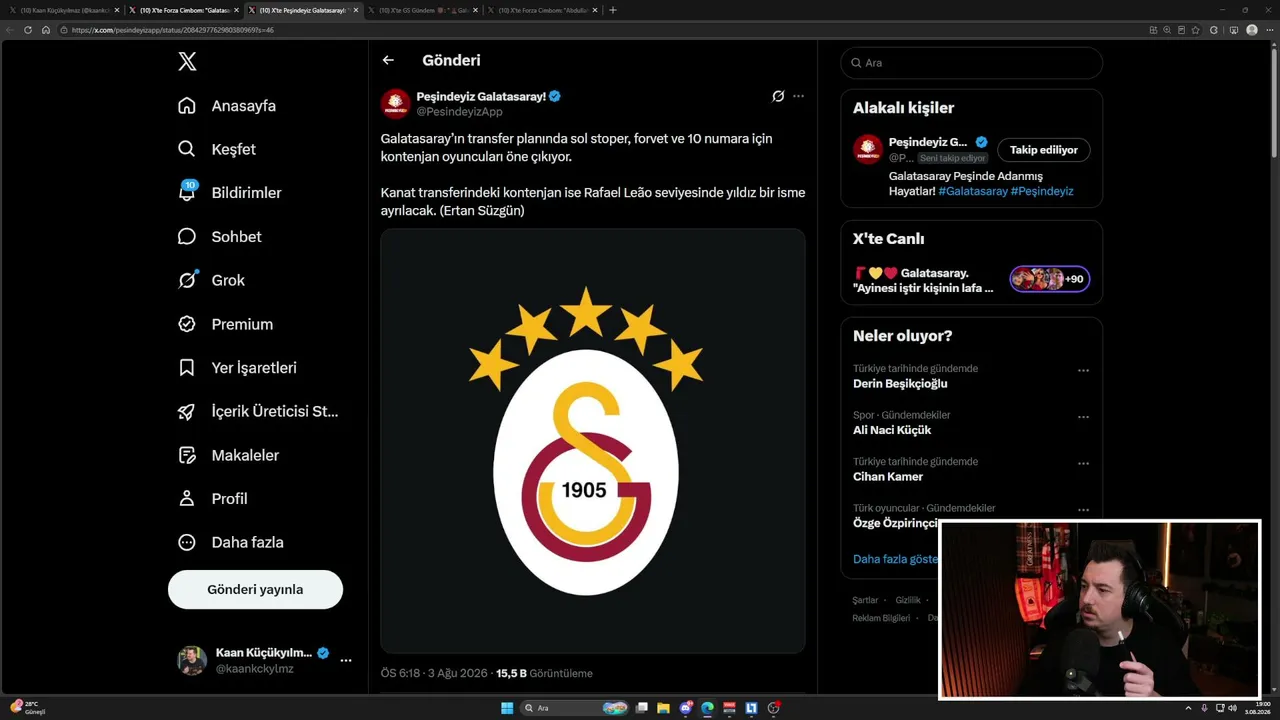Open a new browser tab
The height and width of the screenshot is (720, 1280).
[x=613, y=10]
